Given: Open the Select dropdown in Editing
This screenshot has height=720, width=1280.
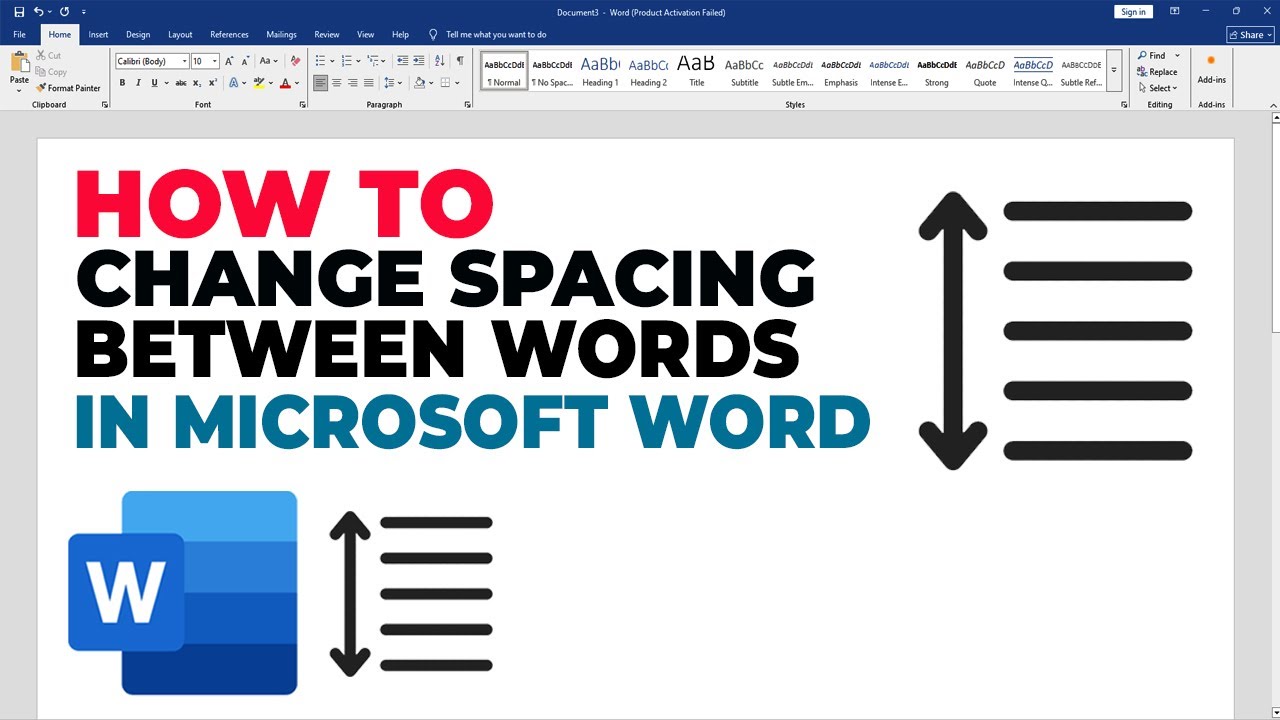Looking at the screenshot, I should click(x=1158, y=88).
